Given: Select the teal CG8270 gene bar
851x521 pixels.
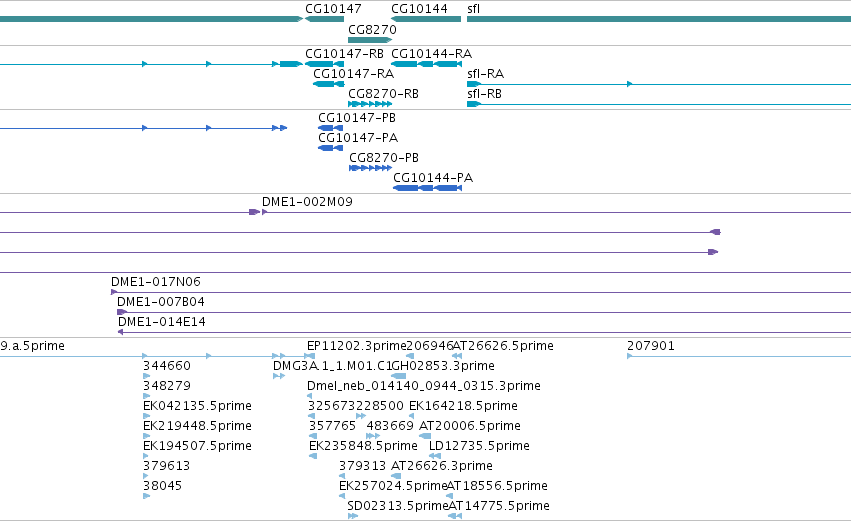Looking at the screenshot, I should 370,40.
